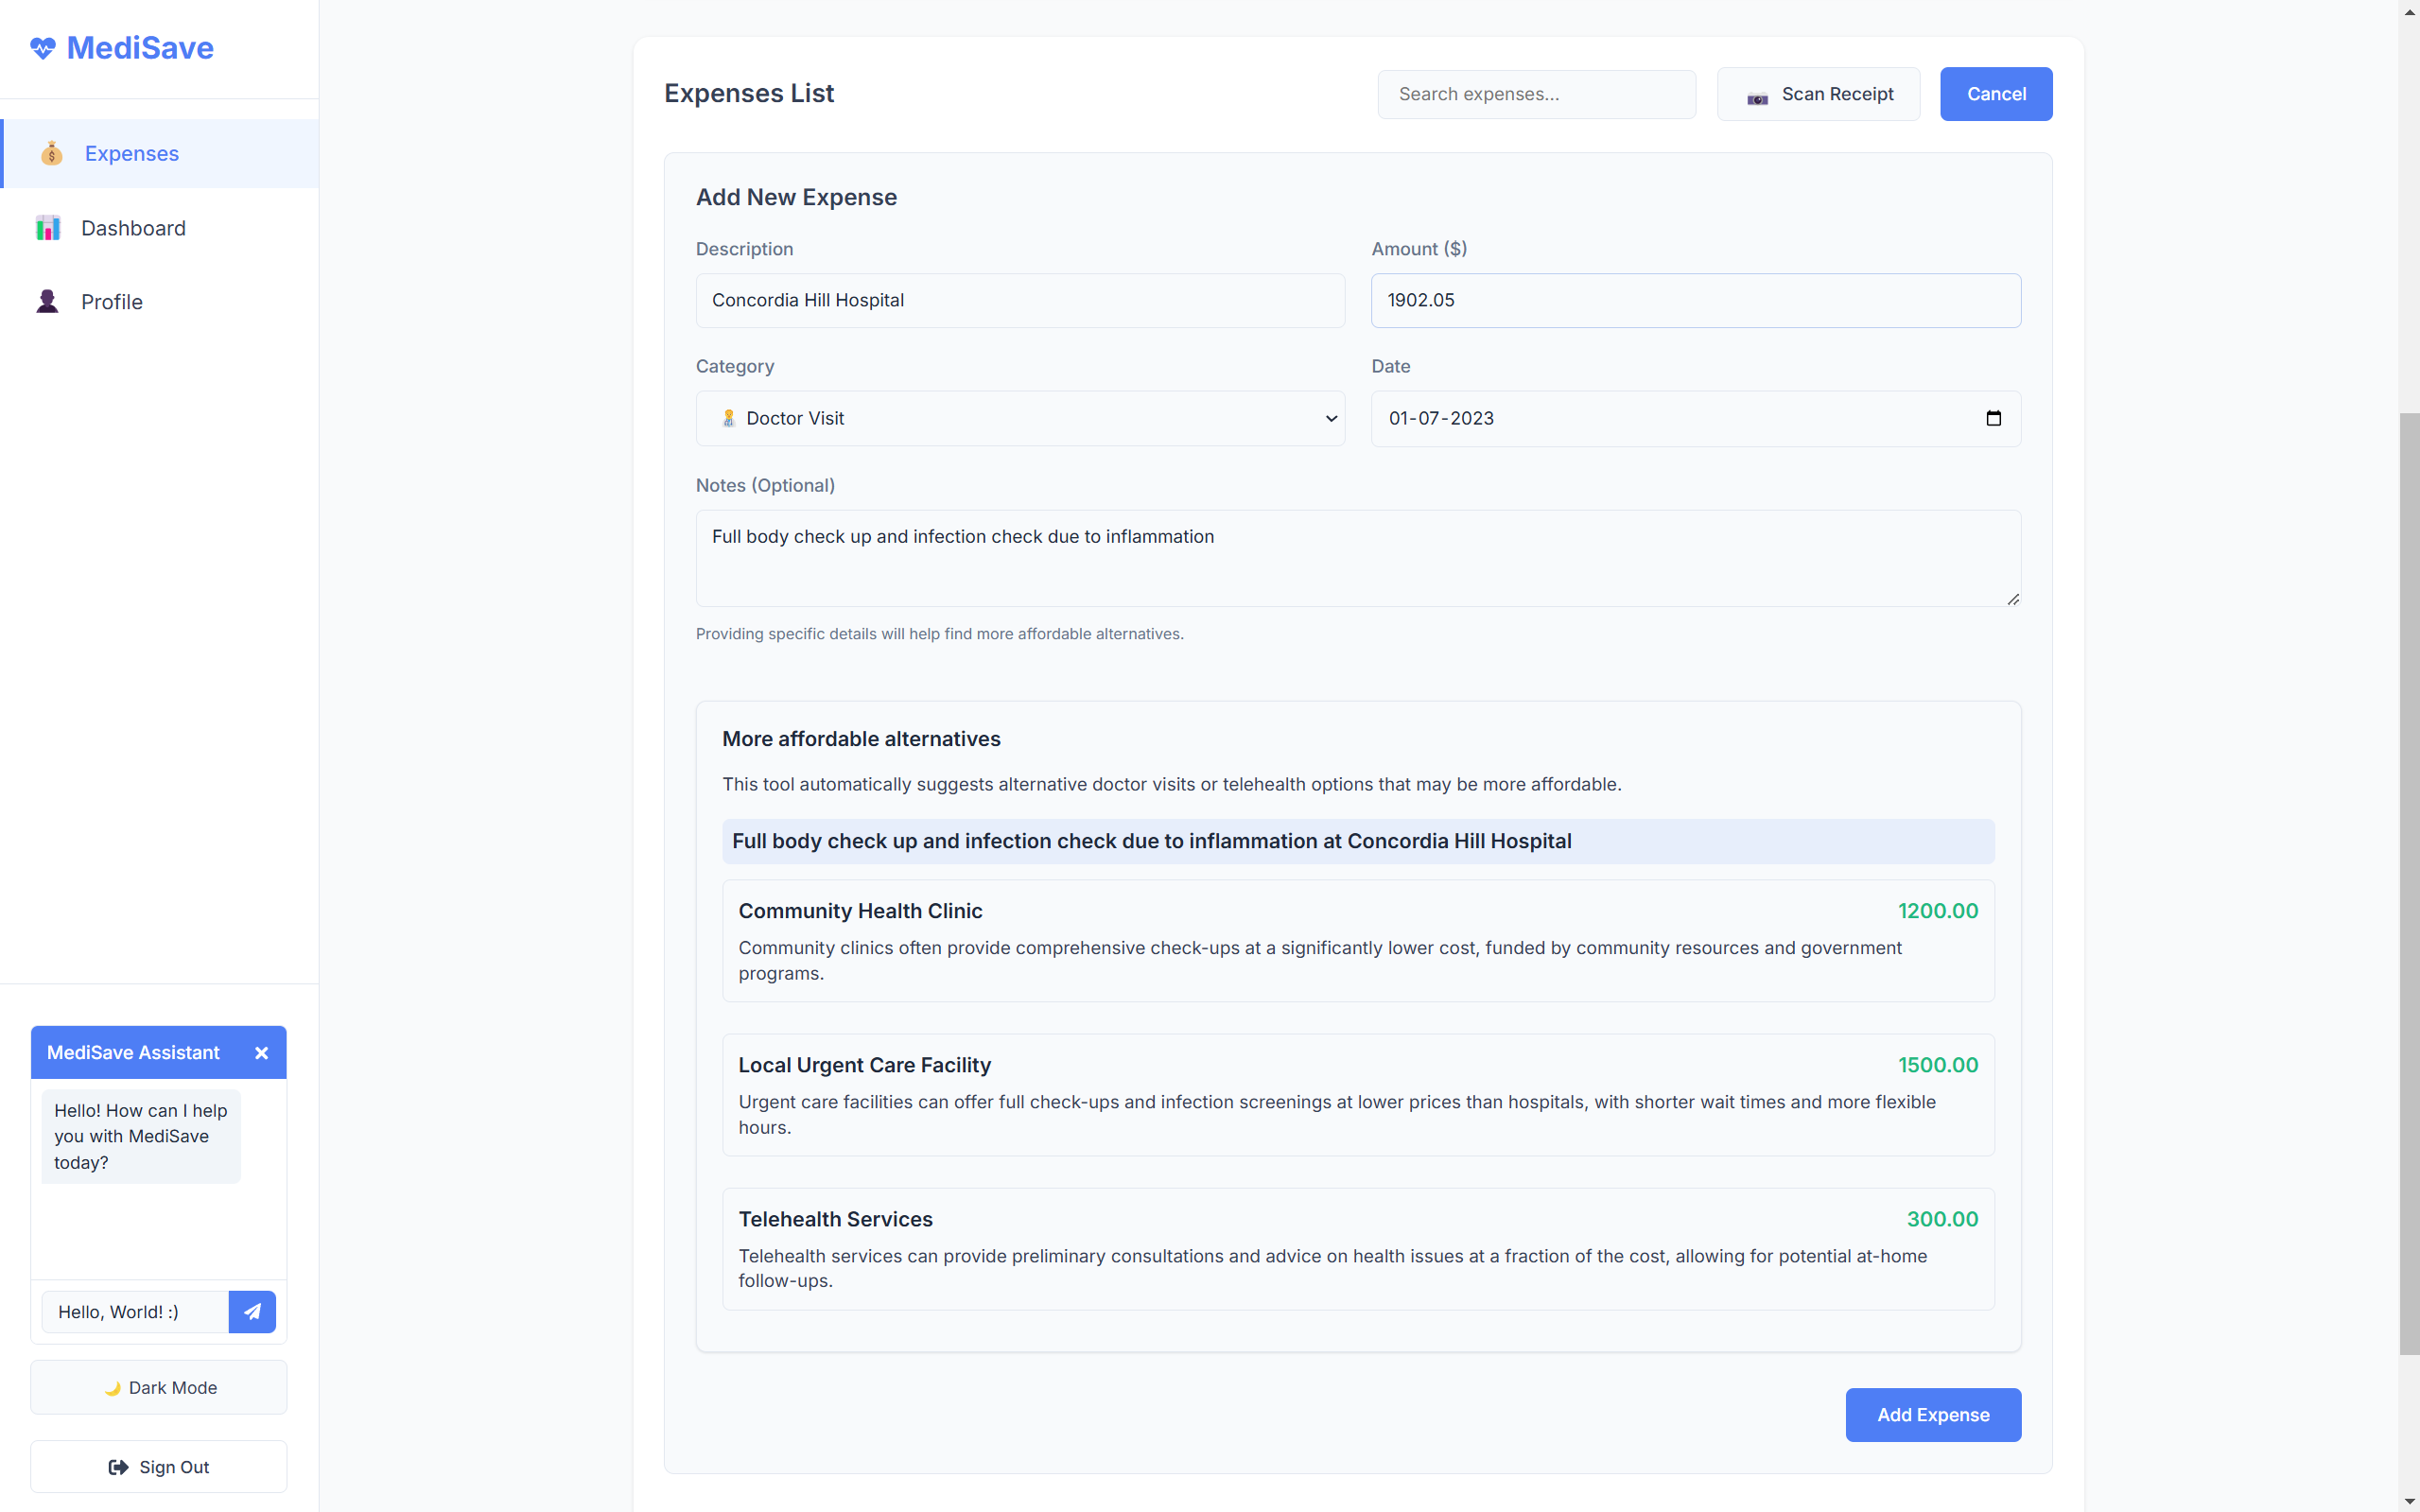The width and height of the screenshot is (2420, 1512).
Task: Open date picker calendar icon
Action: [x=1993, y=418]
